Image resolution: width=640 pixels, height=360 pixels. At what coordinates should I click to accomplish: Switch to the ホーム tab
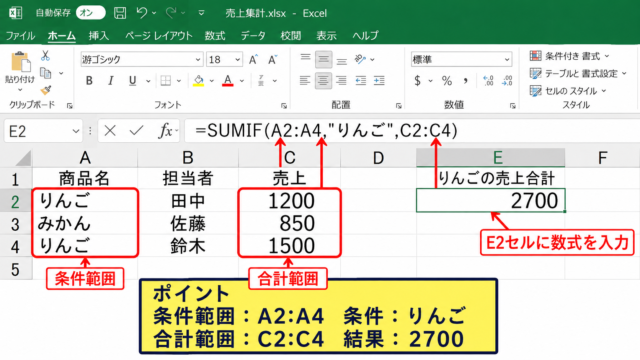[62, 36]
